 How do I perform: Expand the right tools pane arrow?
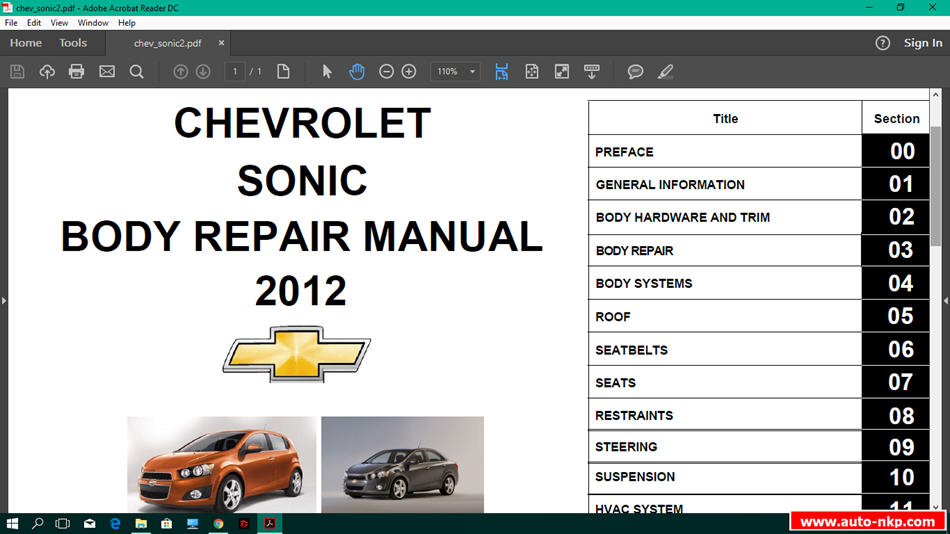[946, 300]
